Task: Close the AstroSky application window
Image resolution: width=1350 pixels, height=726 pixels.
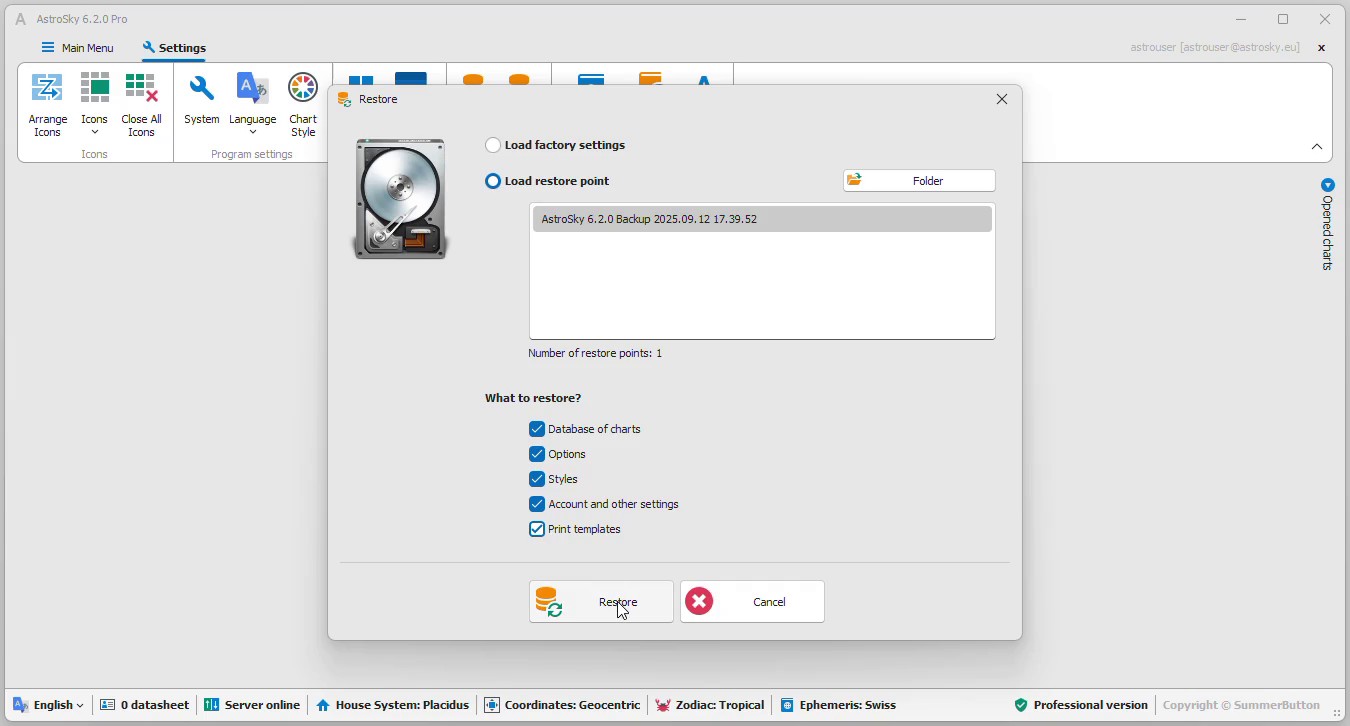Action: pos(1325,19)
